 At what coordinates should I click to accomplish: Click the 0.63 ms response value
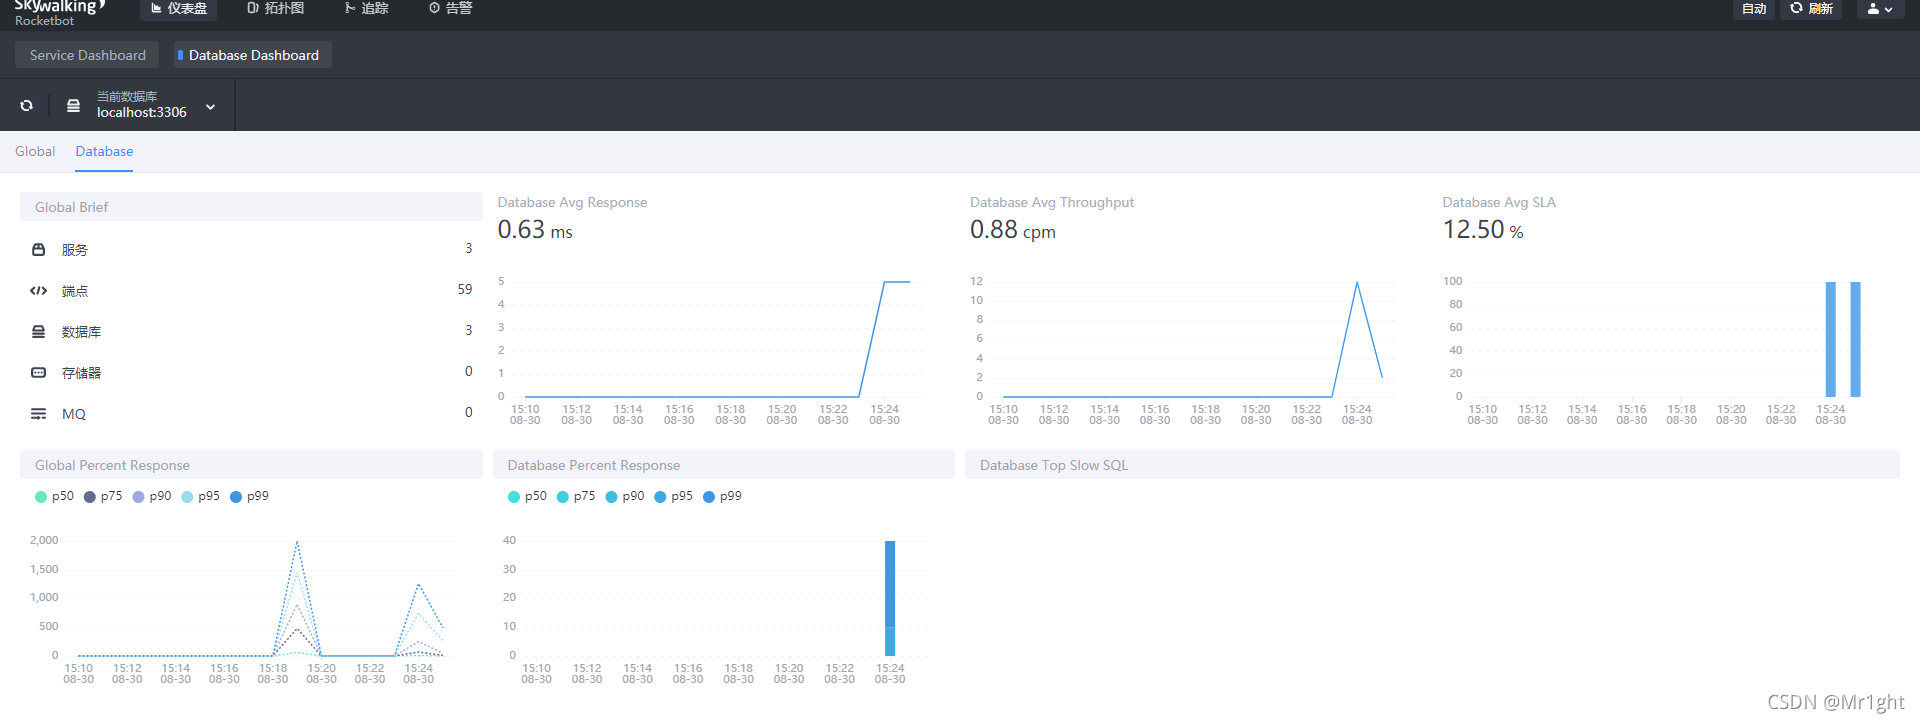click(x=535, y=230)
